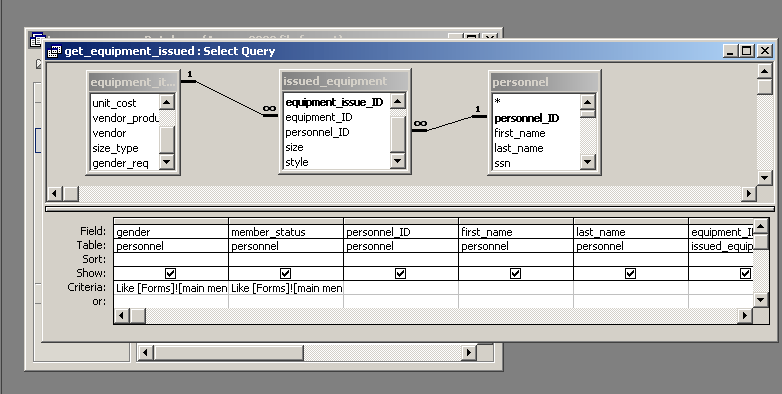The height and width of the screenshot is (394, 782).
Task: Click design grid vertical scroll down arrow
Action: (761, 300)
